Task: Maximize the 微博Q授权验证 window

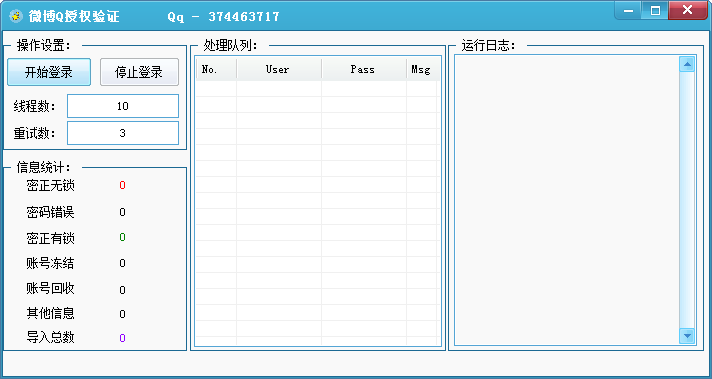Action: click(x=655, y=10)
